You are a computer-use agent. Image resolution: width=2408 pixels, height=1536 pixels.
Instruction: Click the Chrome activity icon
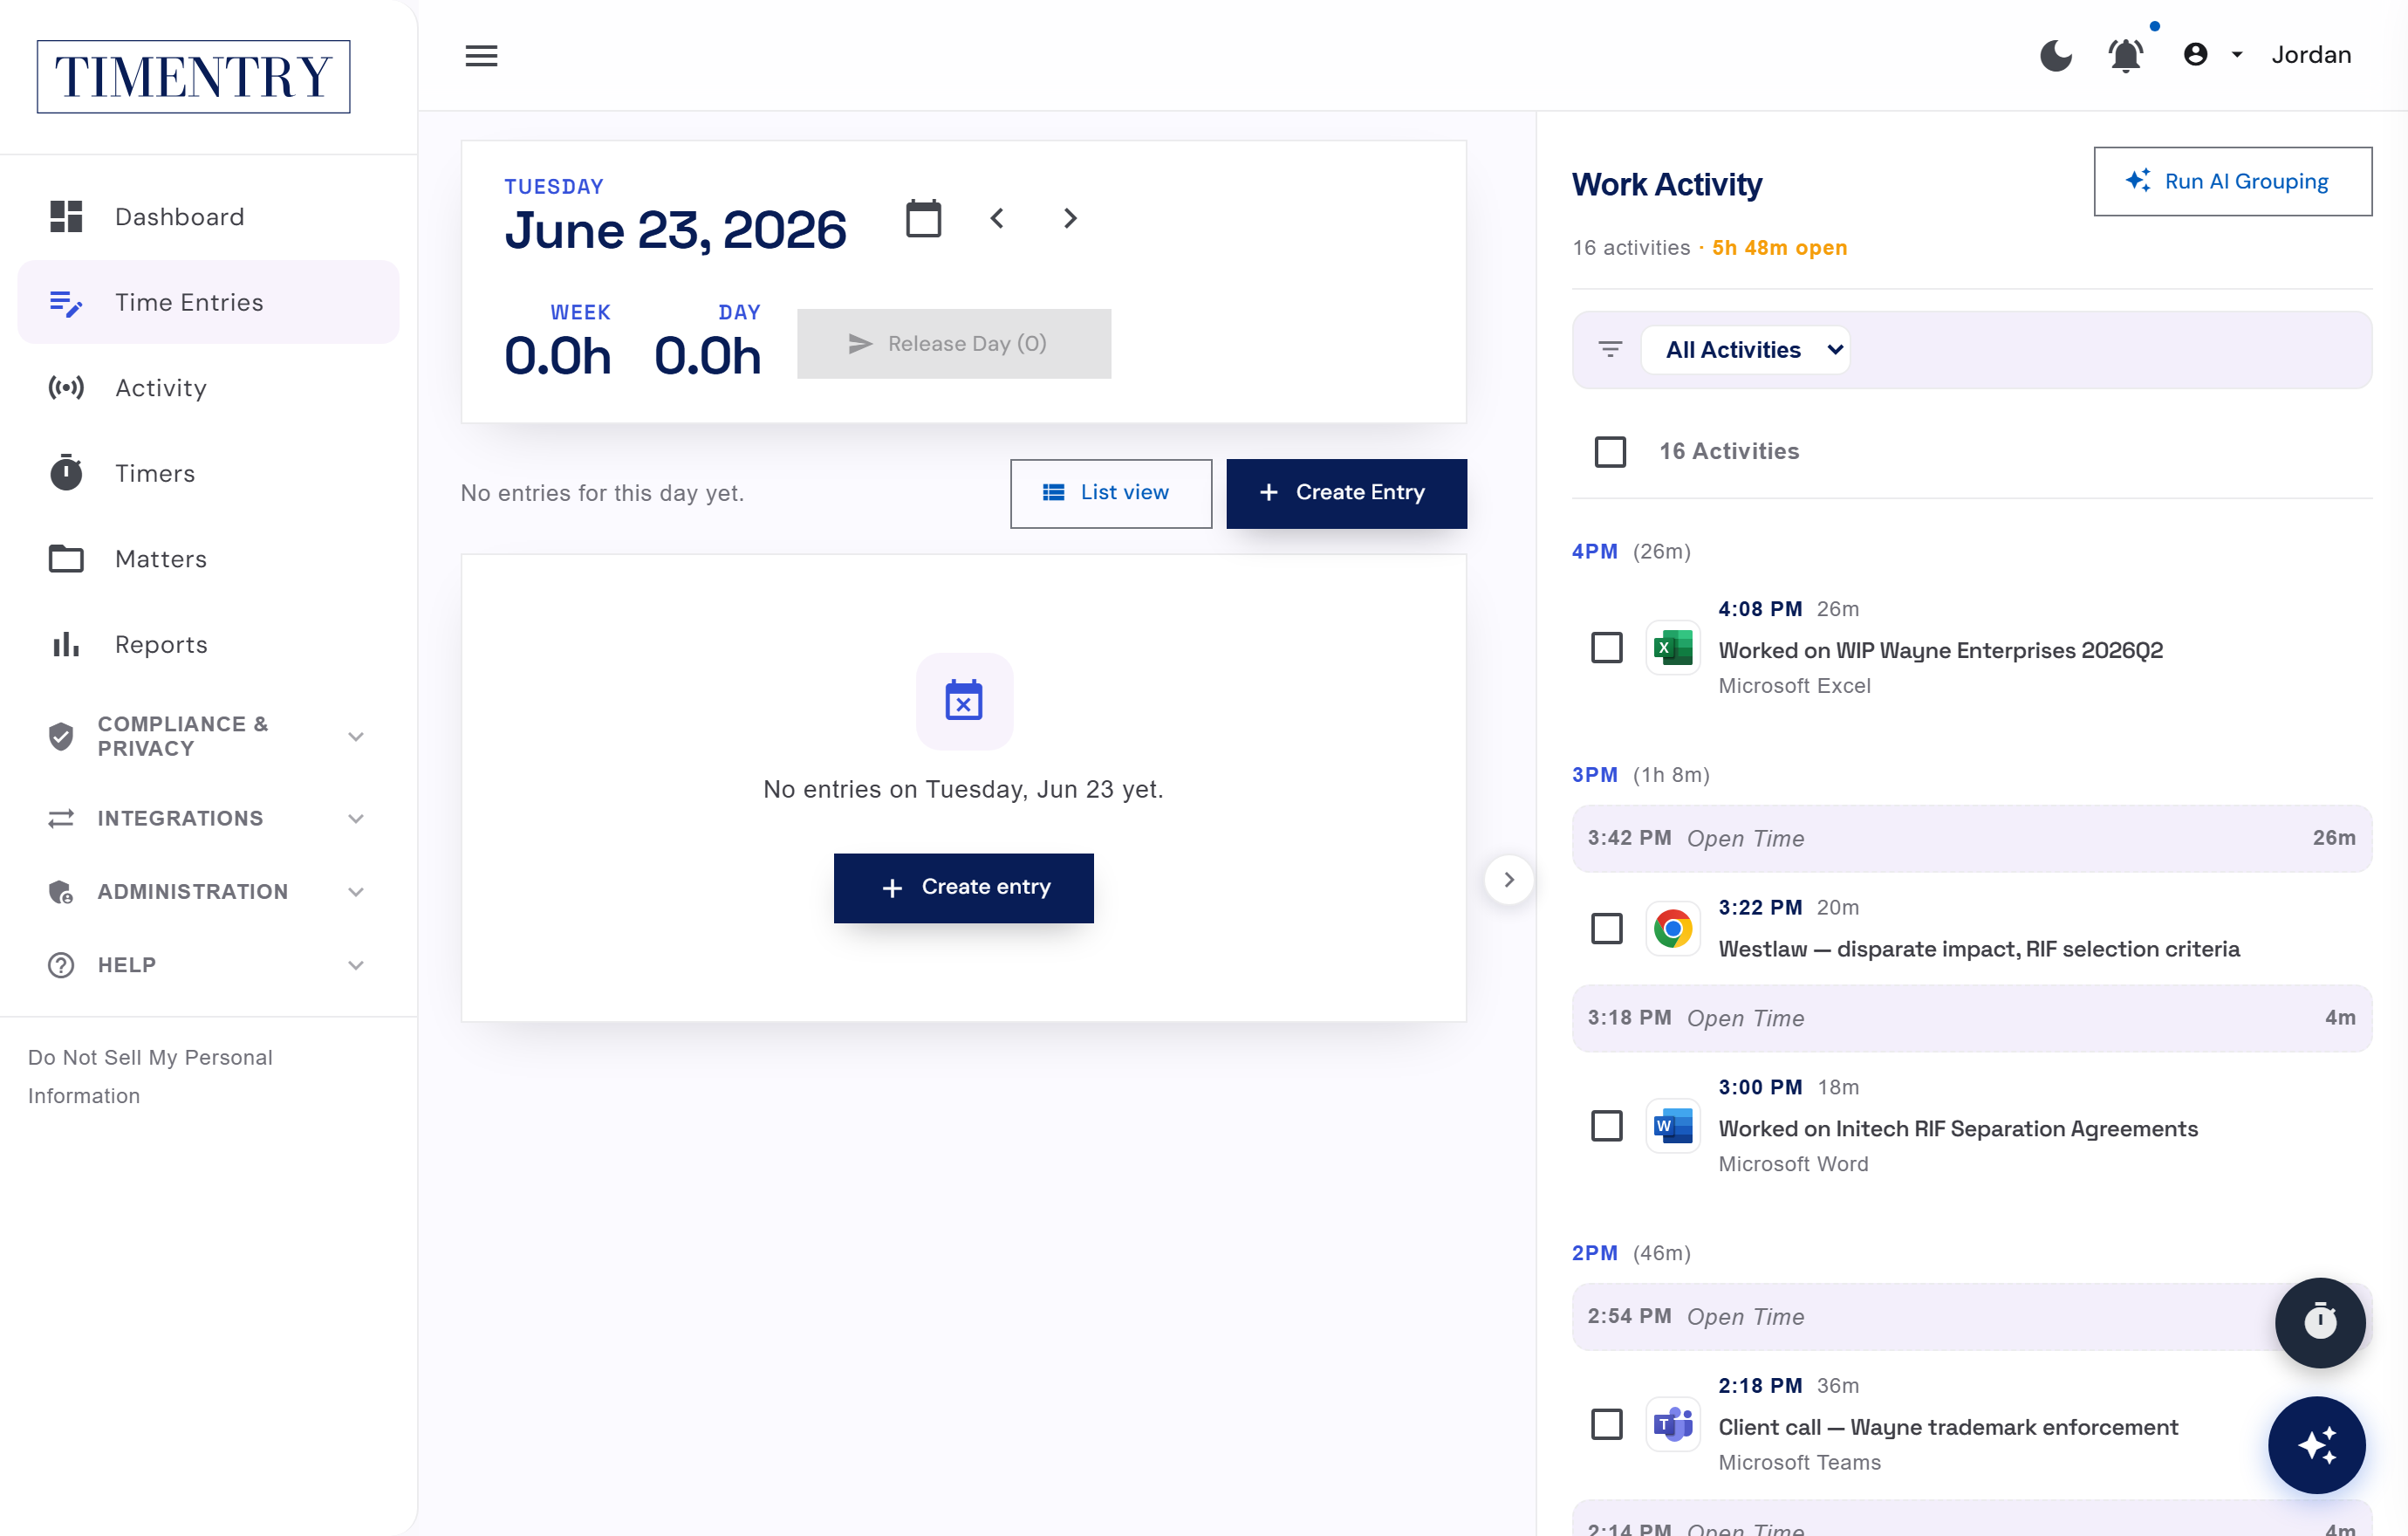[1673, 928]
